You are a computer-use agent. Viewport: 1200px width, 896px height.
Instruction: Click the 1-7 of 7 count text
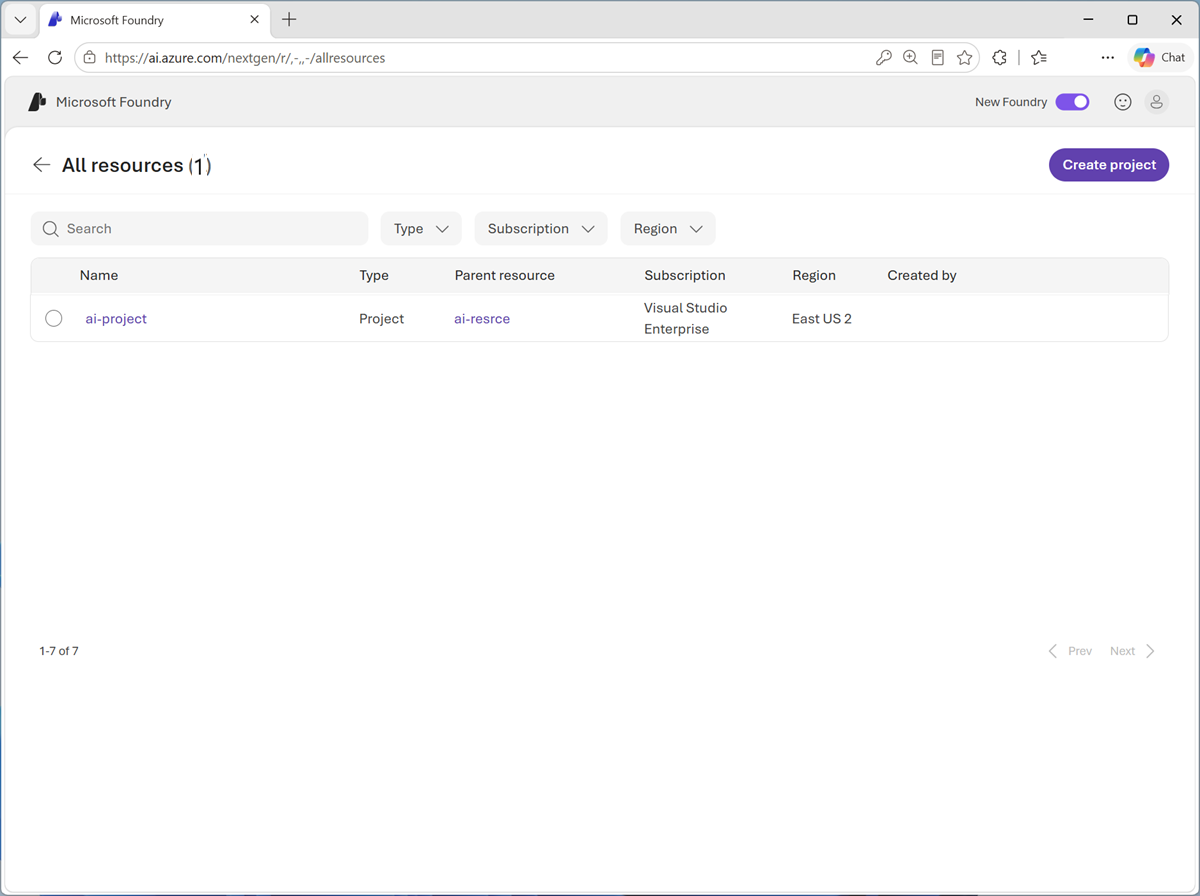pyautogui.click(x=59, y=651)
